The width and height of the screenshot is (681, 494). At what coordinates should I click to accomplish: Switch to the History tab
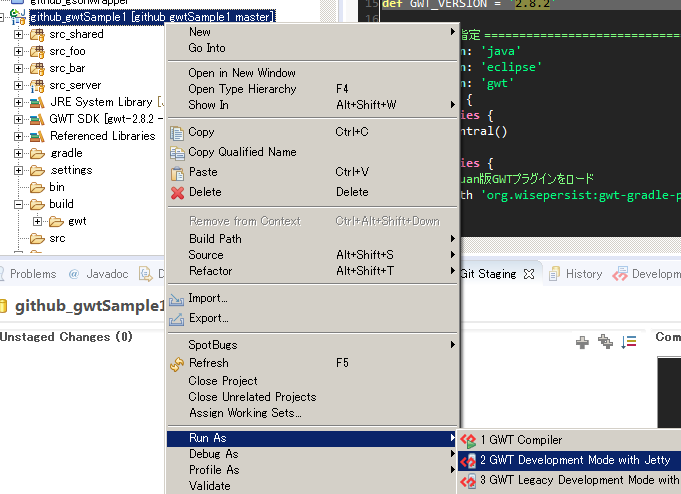tap(576, 274)
